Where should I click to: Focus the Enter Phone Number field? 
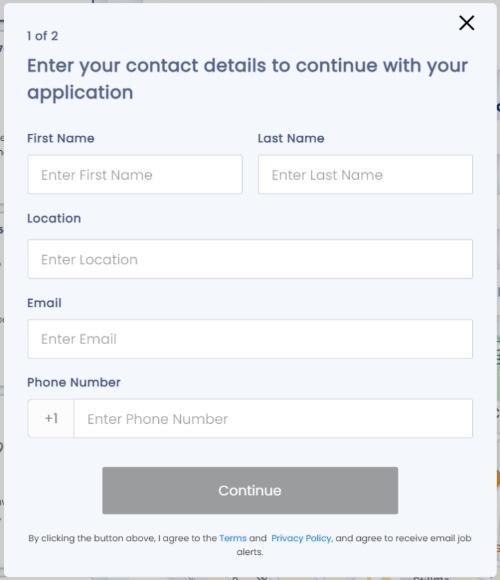tap(273, 418)
